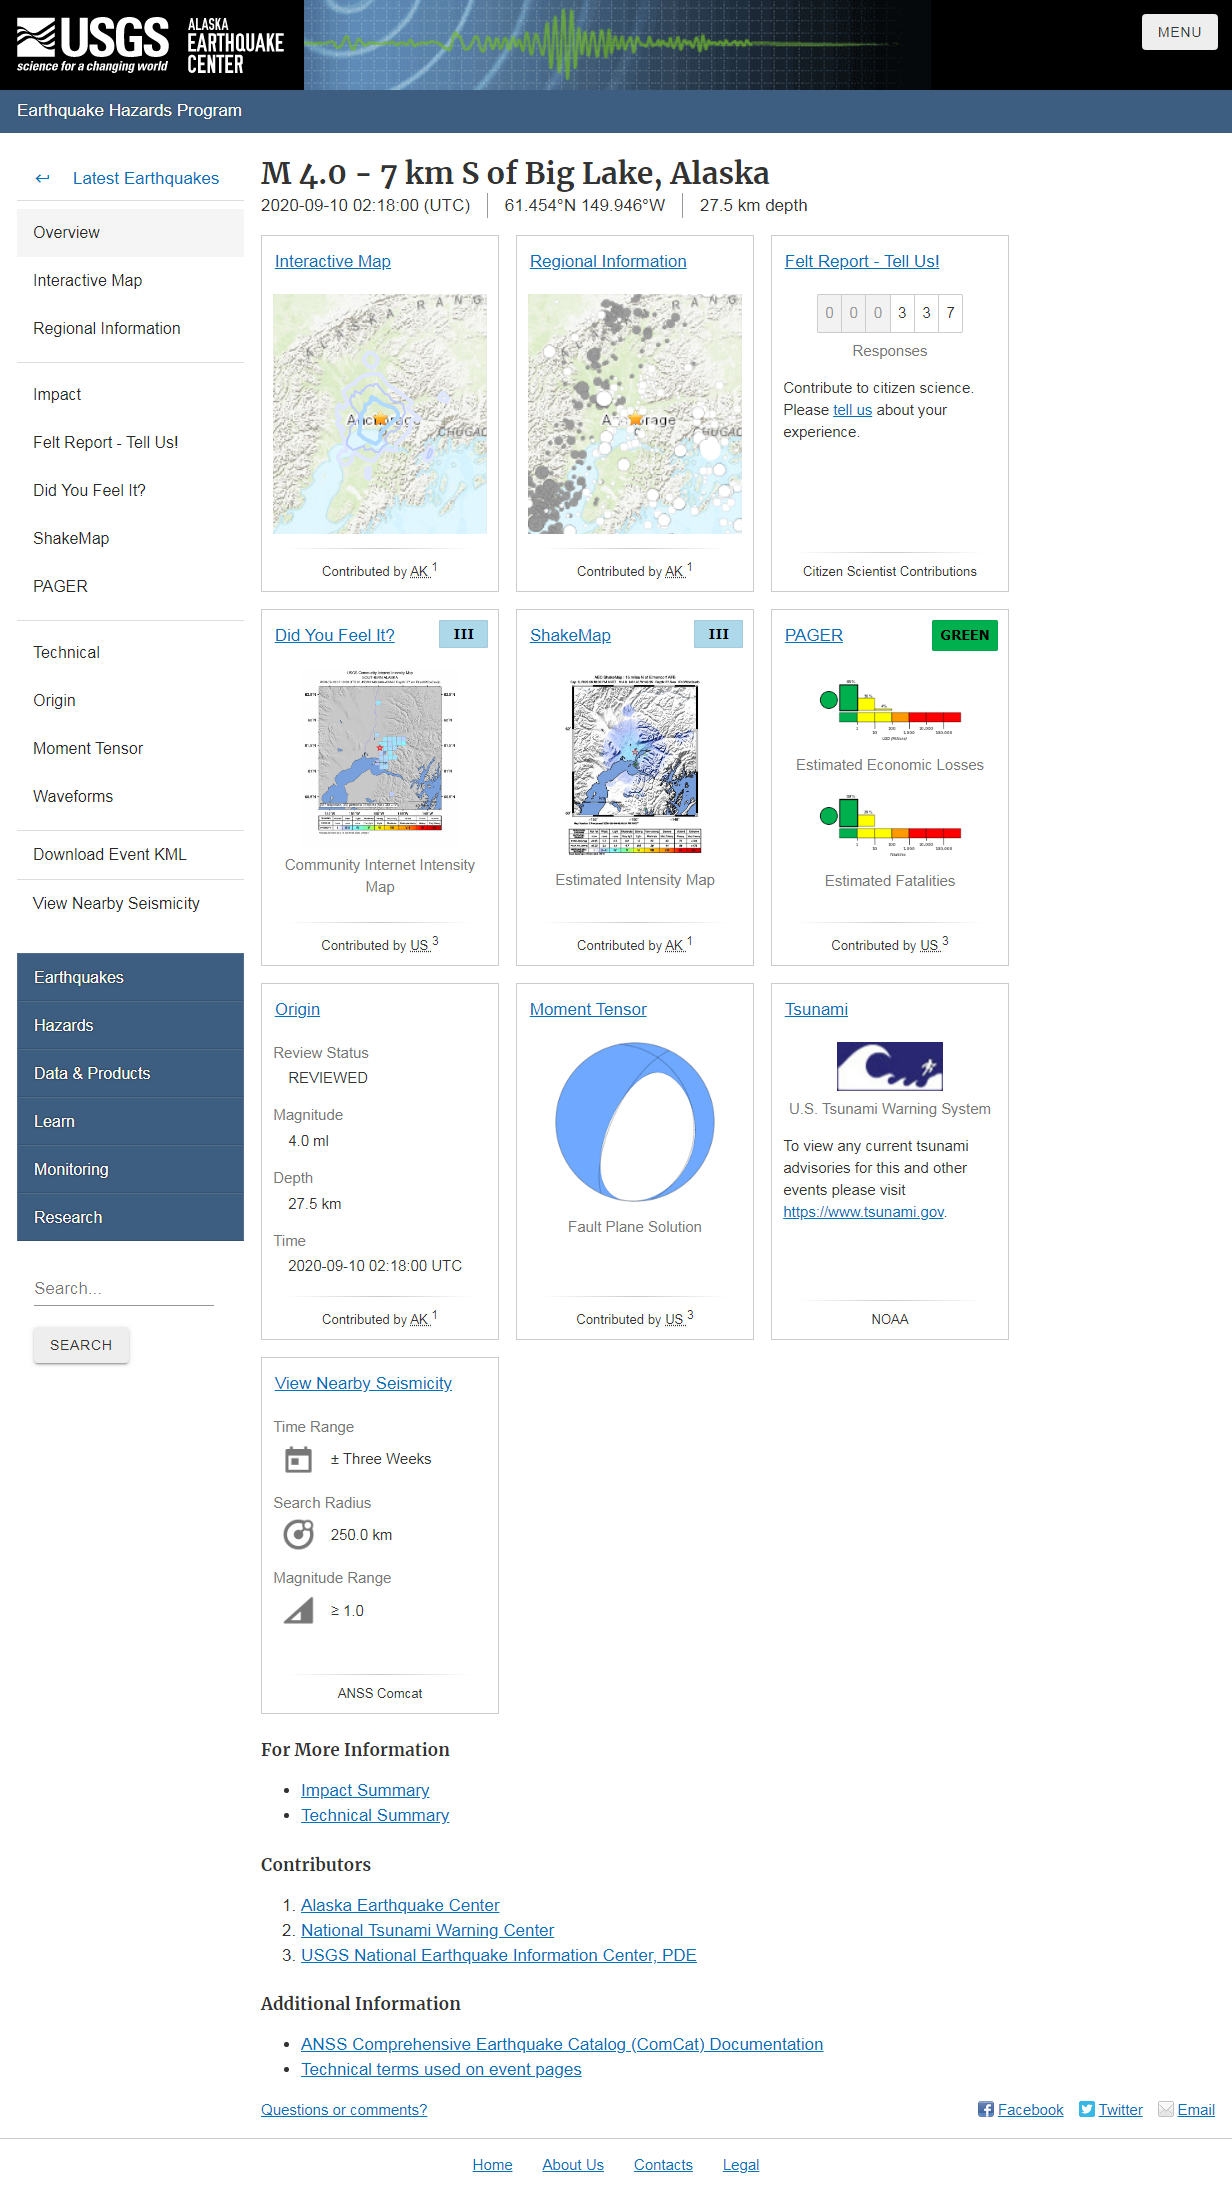This screenshot has width=1232, height=2206.
Task: Open the Alaska Earthquake Center contributor link
Action: [x=400, y=1905]
